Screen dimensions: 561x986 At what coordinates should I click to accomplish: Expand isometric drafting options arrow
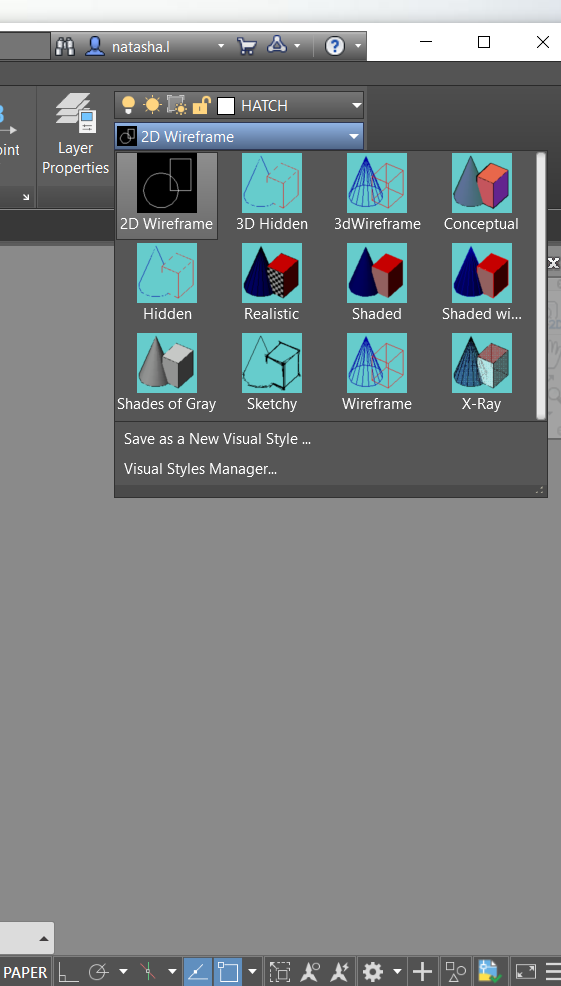point(172,972)
